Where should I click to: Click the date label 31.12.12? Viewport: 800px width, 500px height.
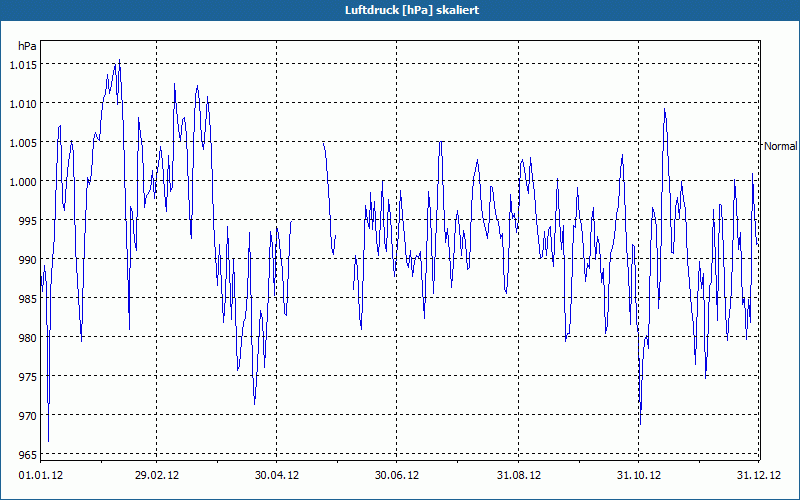[x=759, y=476]
